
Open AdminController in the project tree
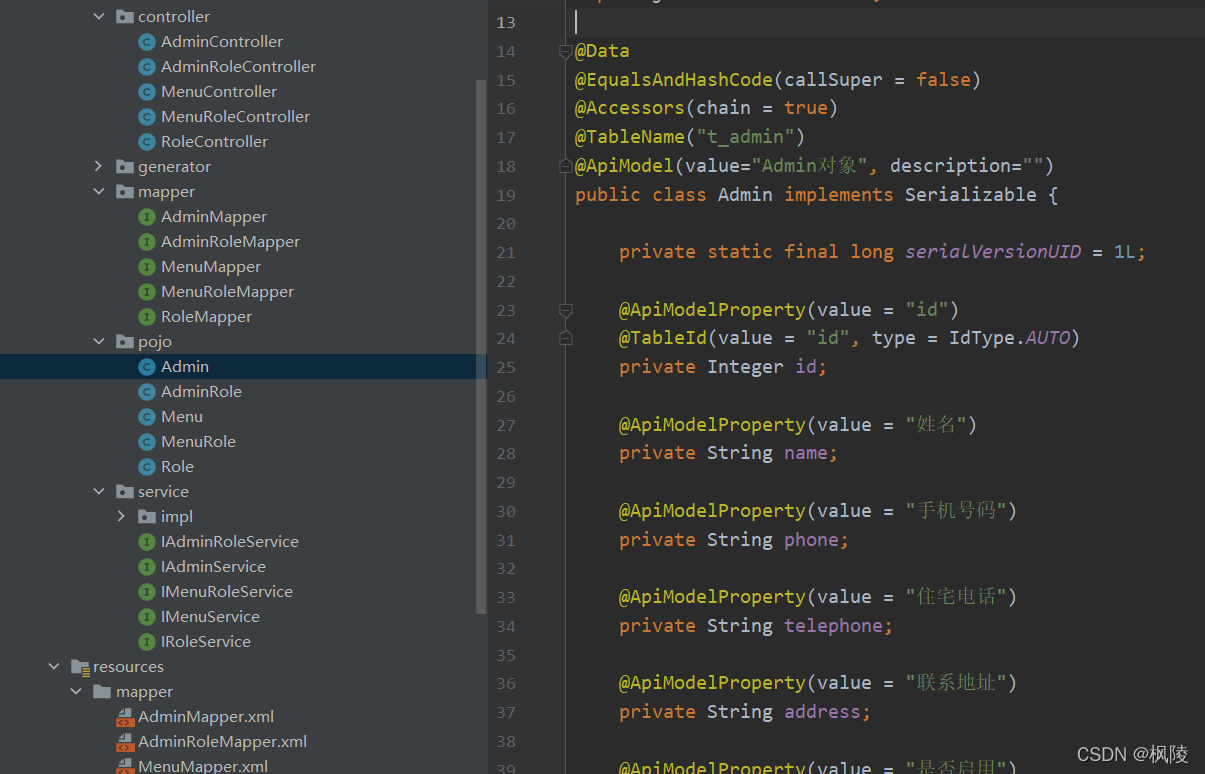[222, 41]
